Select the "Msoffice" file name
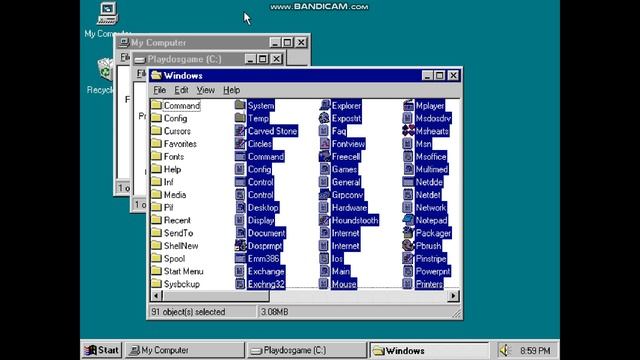640x360 pixels. pos(431,156)
